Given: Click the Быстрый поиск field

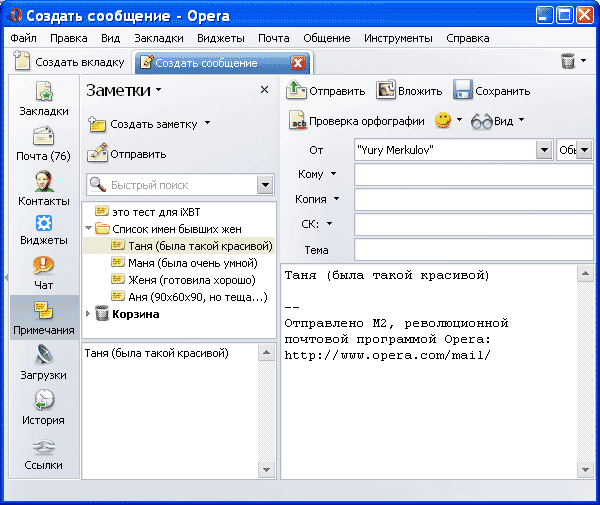Looking at the screenshot, I should coord(172,185).
